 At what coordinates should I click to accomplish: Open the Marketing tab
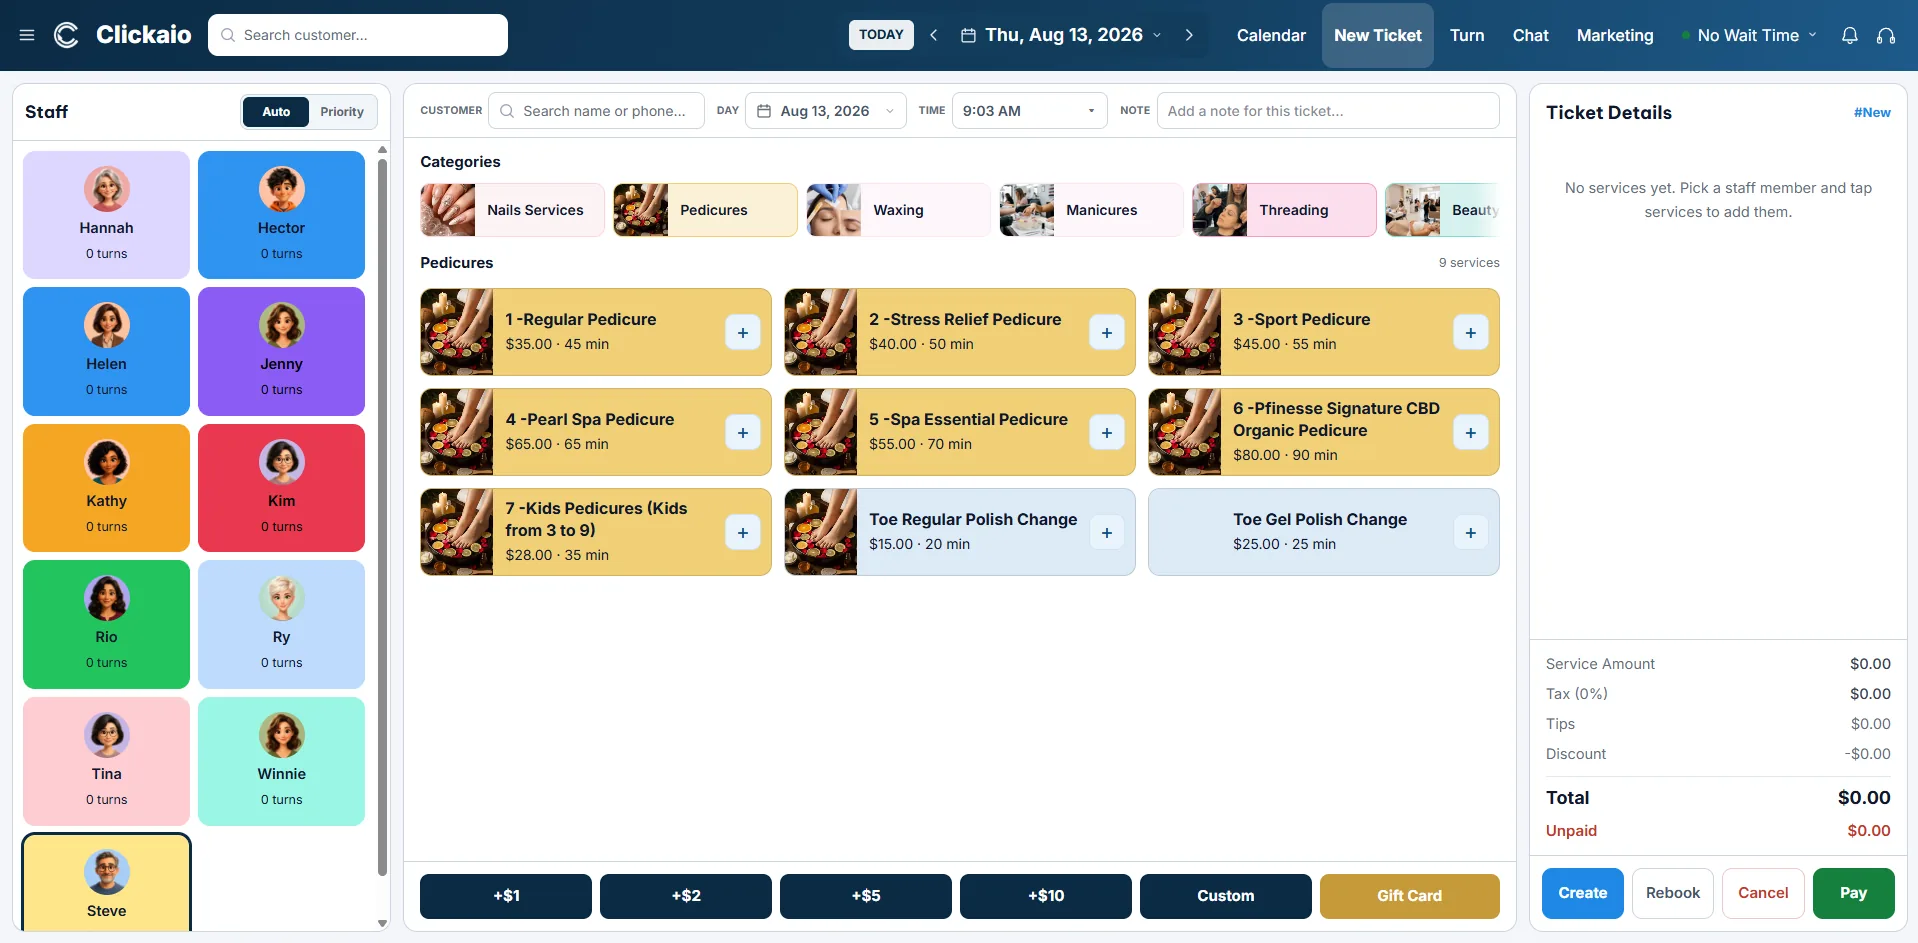point(1615,35)
